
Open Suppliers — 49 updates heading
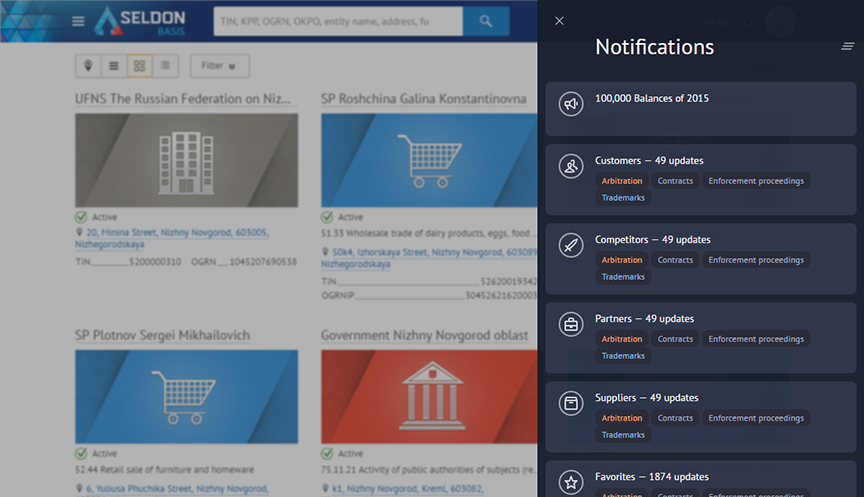click(x=646, y=398)
